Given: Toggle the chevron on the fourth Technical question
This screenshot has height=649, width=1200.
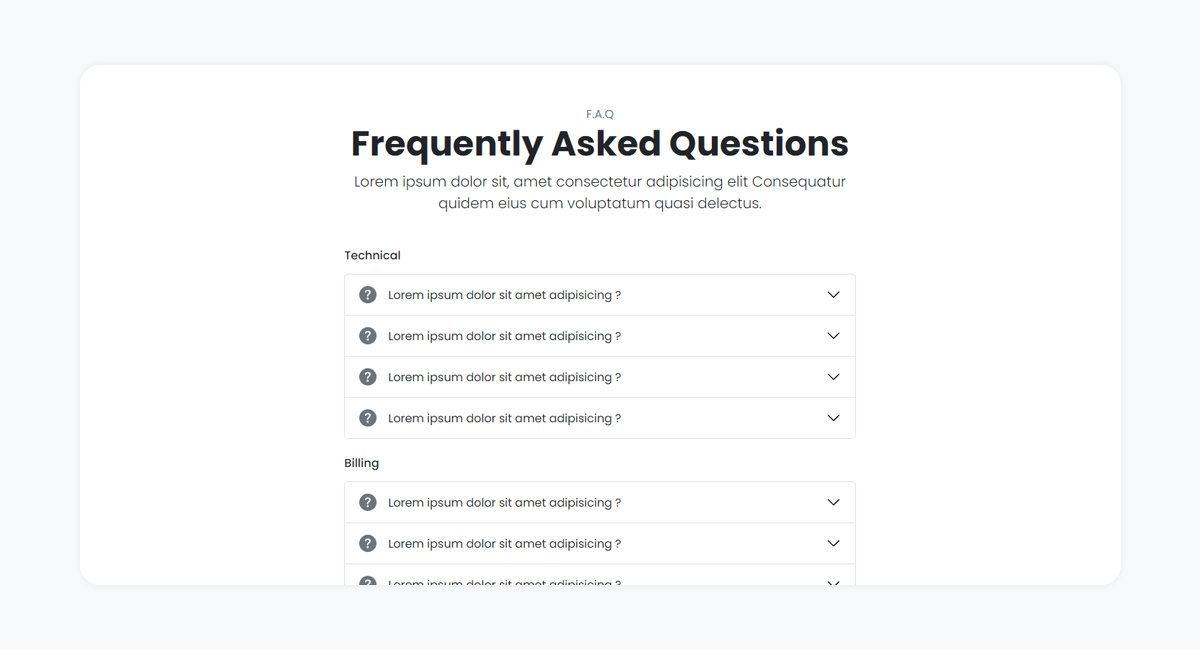Looking at the screenshot, I should (x=833, y=418).
